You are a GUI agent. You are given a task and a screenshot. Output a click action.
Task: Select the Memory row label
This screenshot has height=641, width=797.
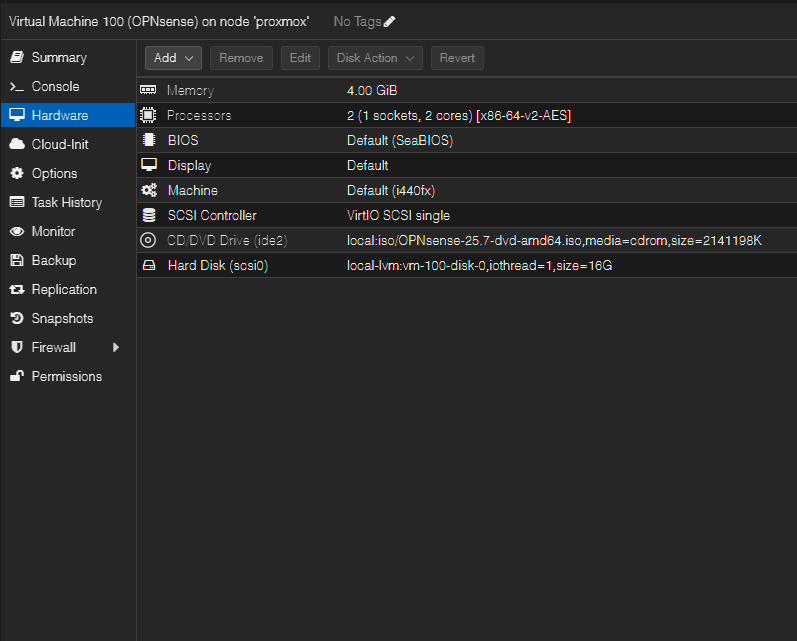click(x=190, y=90)
